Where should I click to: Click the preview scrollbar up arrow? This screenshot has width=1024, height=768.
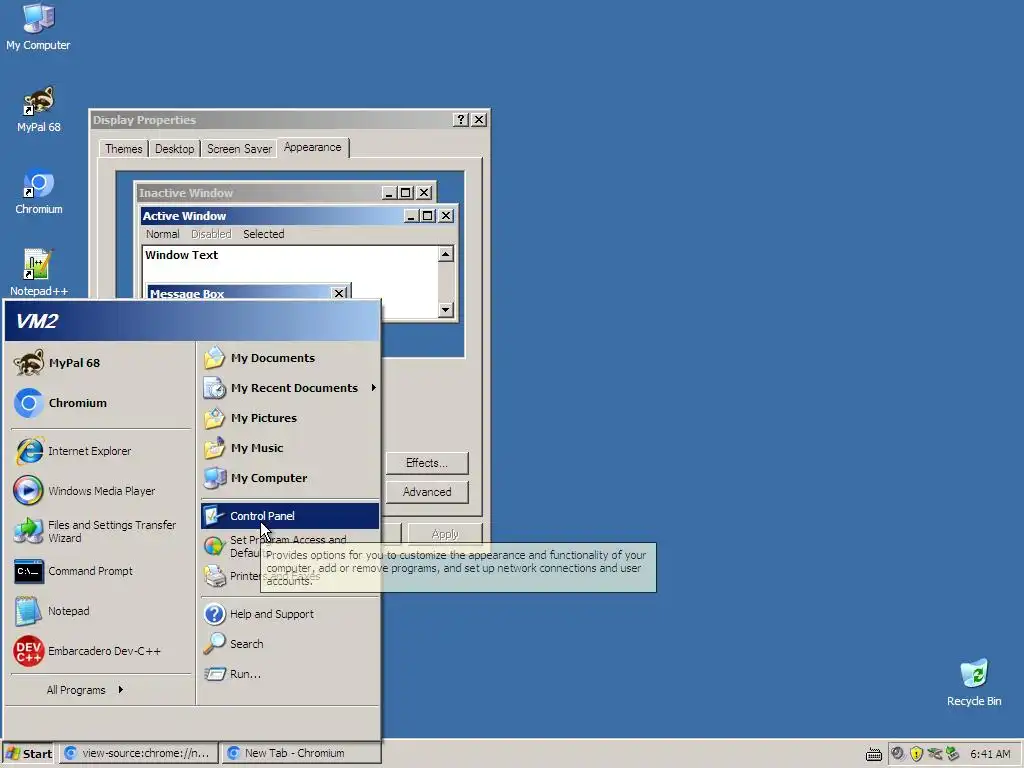(x=446, y=254)
